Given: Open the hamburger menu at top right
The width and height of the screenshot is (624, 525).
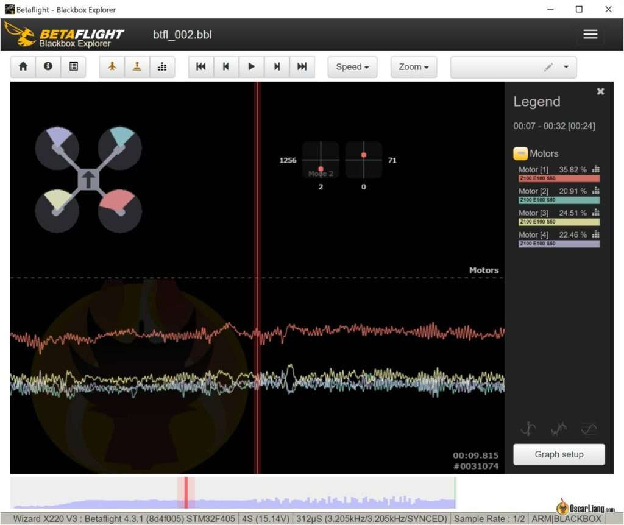Looking at the screenshot, I should pyautogui.click(x=591, y=34).
